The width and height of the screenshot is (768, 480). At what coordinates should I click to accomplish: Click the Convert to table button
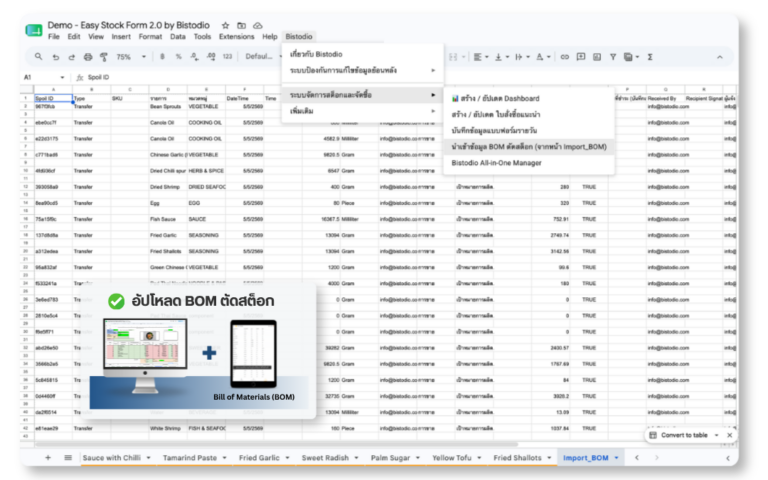[684, 435]
